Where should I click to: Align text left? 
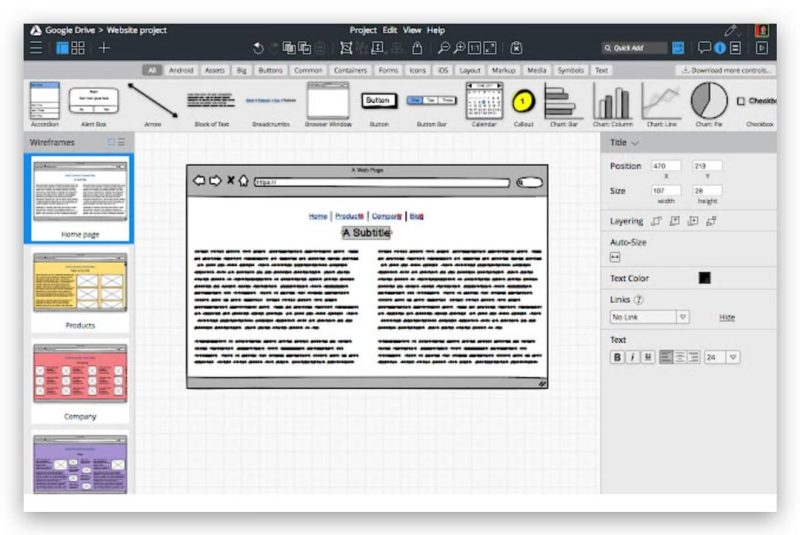(665, 357)
